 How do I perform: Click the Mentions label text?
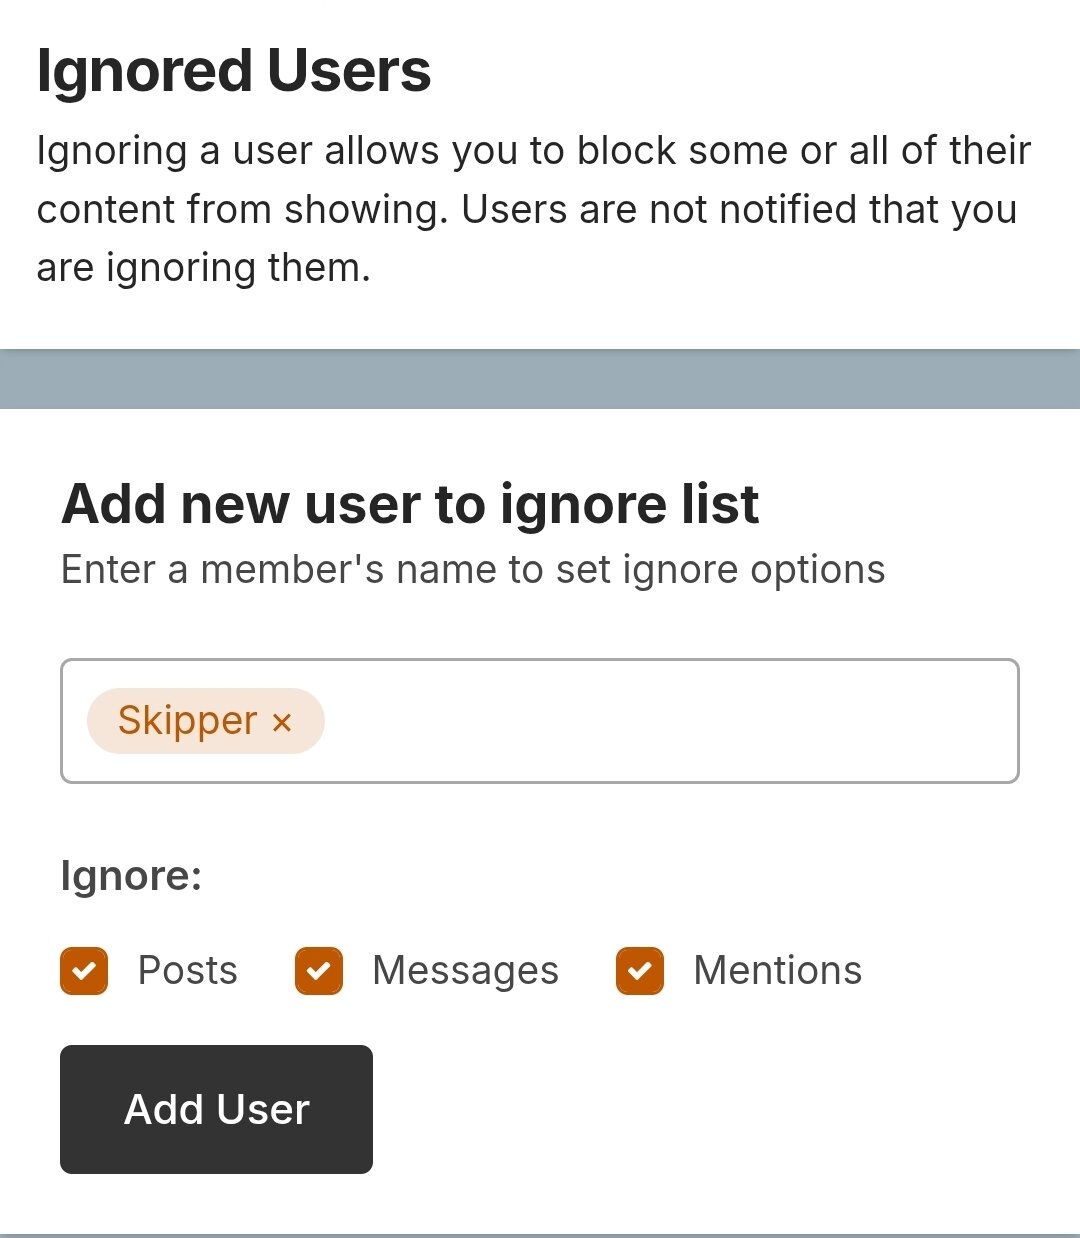coord(777,971)
